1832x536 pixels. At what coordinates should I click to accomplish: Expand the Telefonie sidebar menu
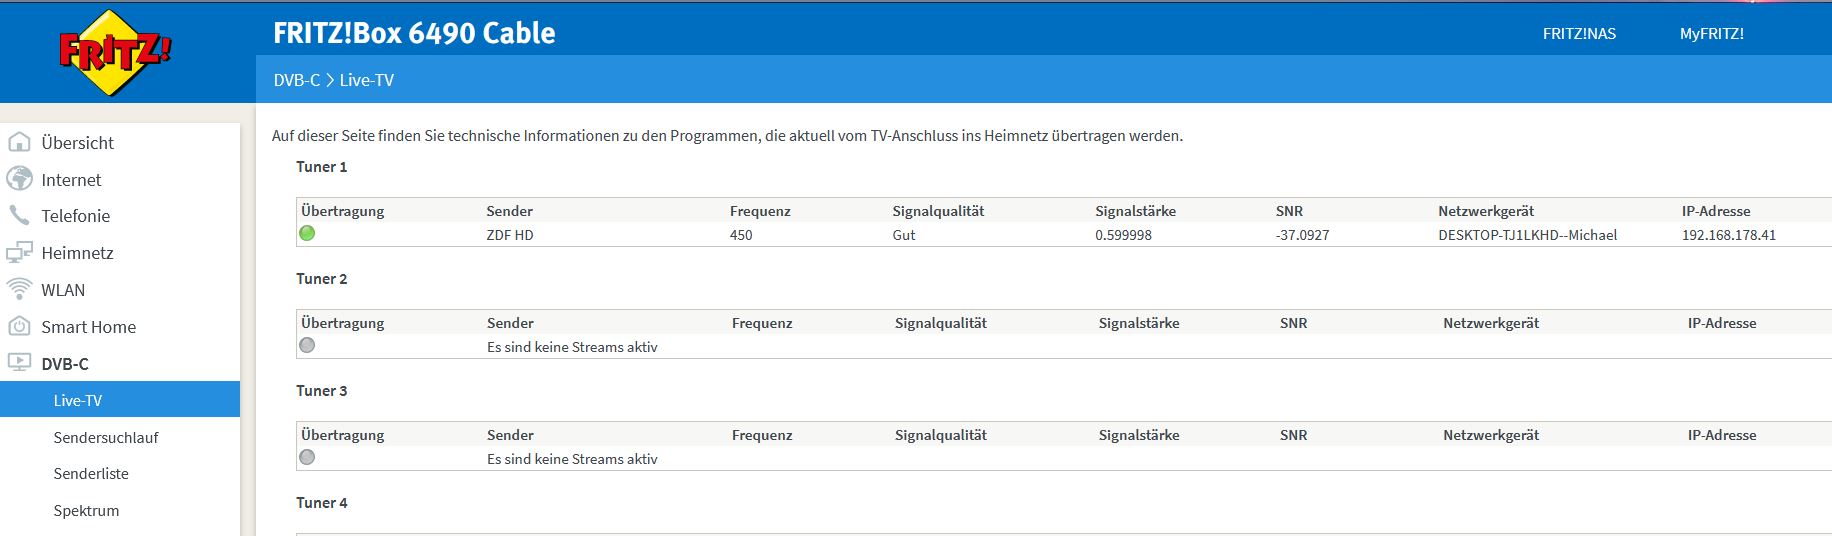[75, 216]
